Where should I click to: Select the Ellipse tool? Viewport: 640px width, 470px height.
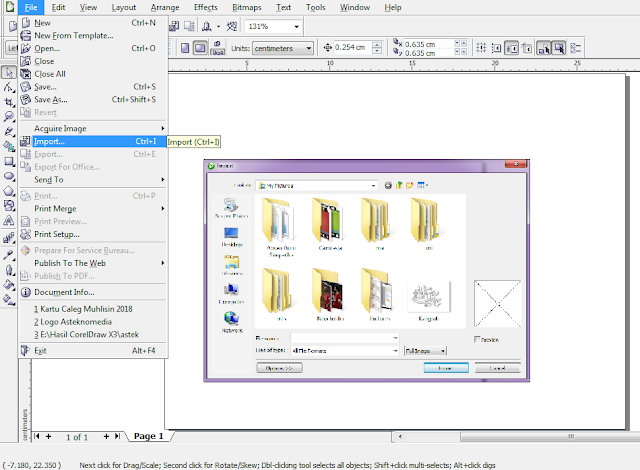(9, 176)
